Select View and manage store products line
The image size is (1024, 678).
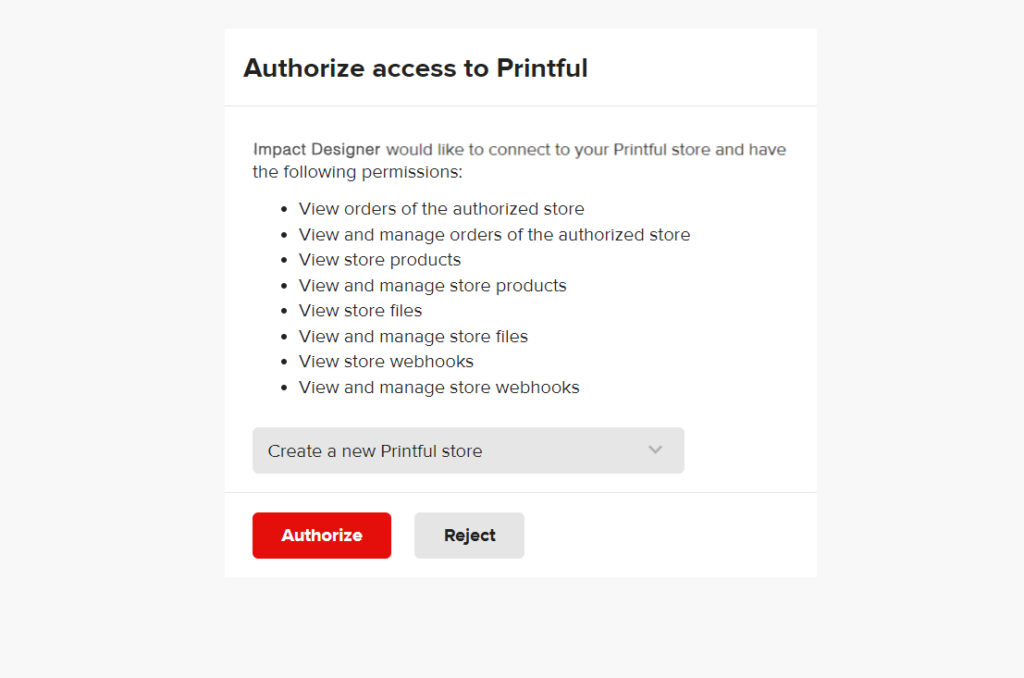432,286
